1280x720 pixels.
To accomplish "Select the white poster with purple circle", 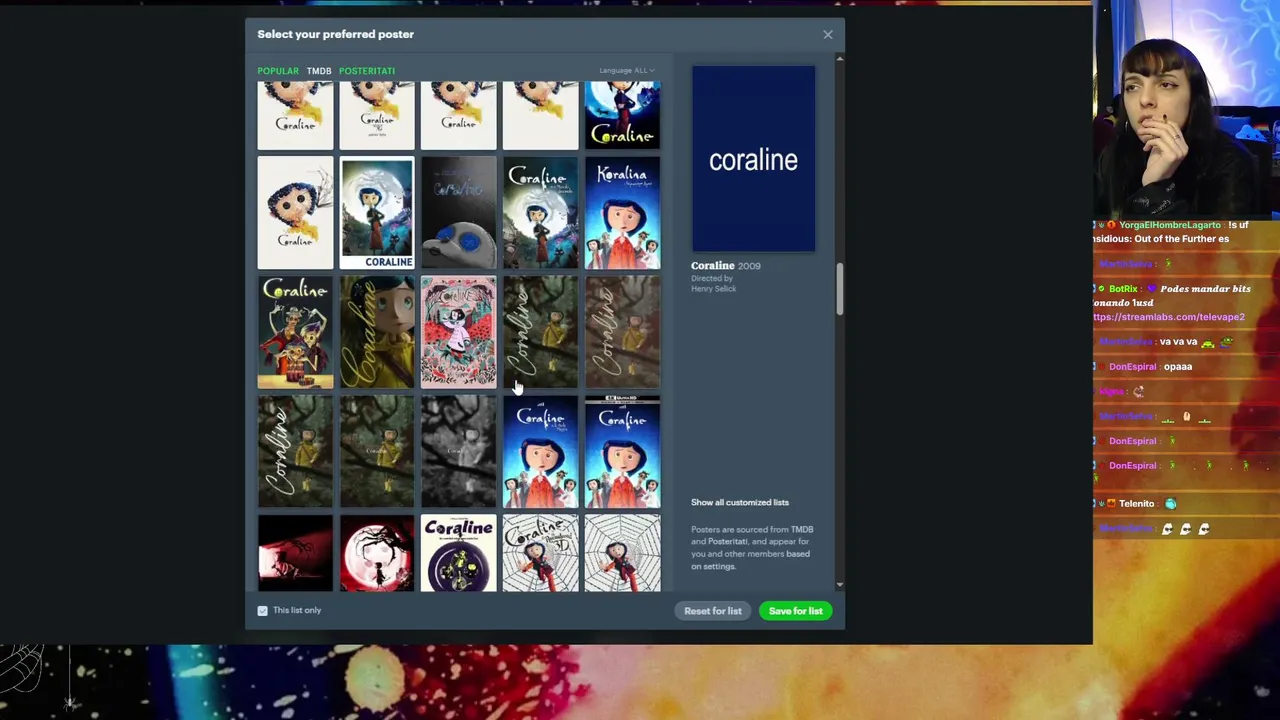I will pos(459,553).
